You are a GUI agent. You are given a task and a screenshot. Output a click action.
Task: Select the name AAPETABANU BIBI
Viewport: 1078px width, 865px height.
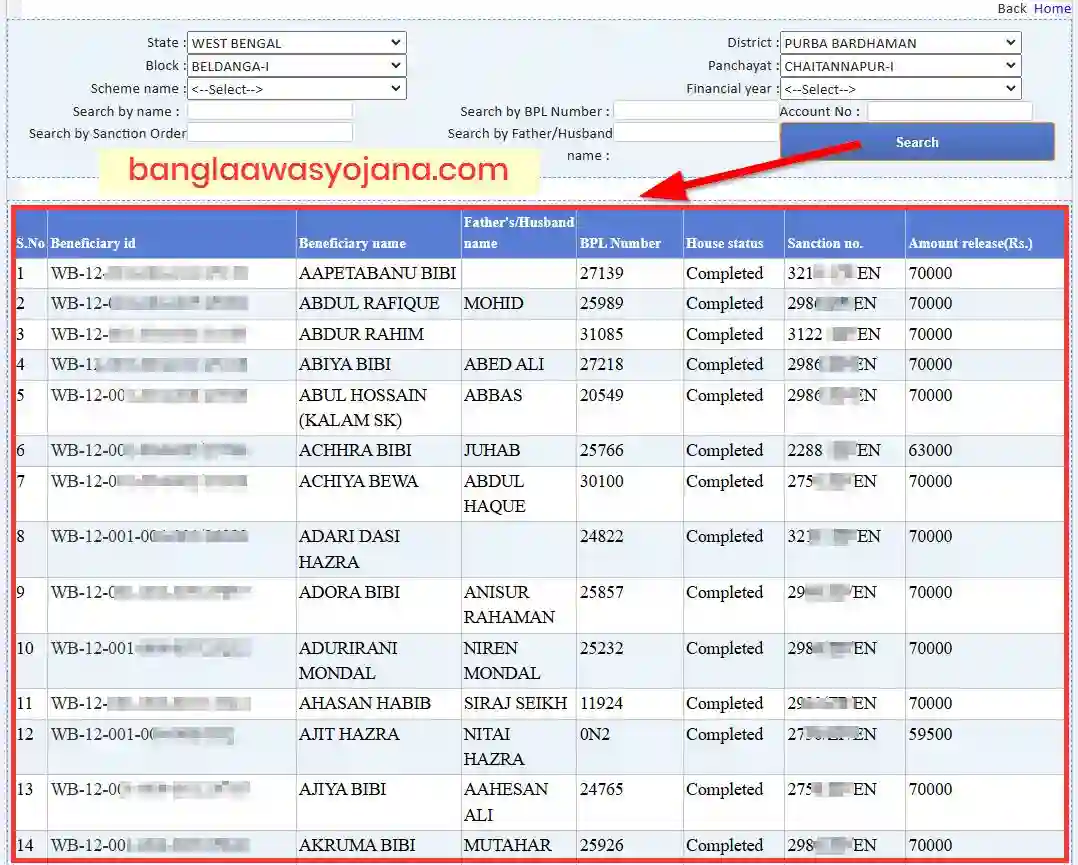(x=377, y=273)
